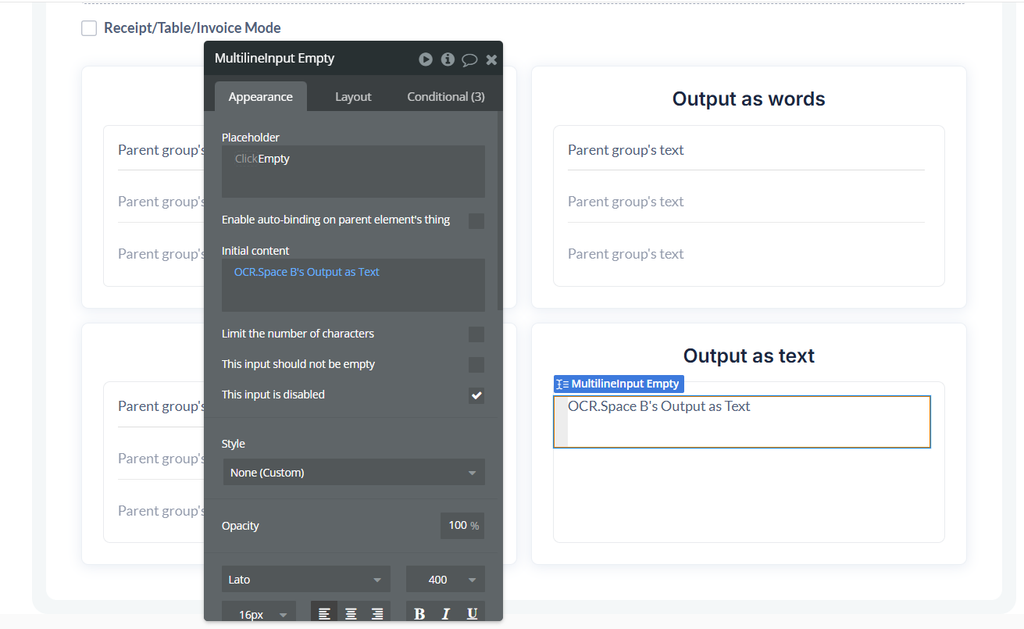The height and width of the screenshot is (629, 1024).
Task: Open the 400 font weight dropdown
Action: click(445, 578)
